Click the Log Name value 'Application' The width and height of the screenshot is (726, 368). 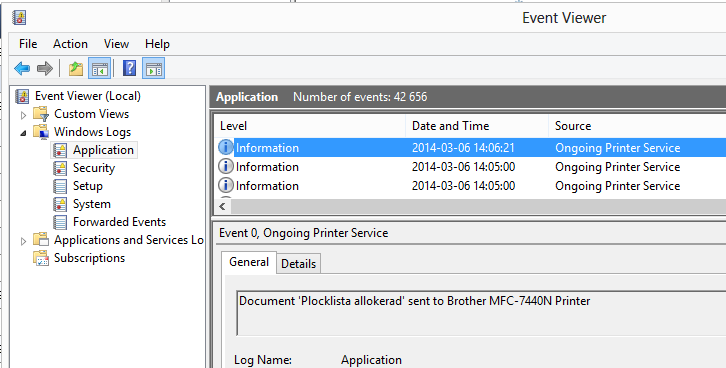(371, 360)
